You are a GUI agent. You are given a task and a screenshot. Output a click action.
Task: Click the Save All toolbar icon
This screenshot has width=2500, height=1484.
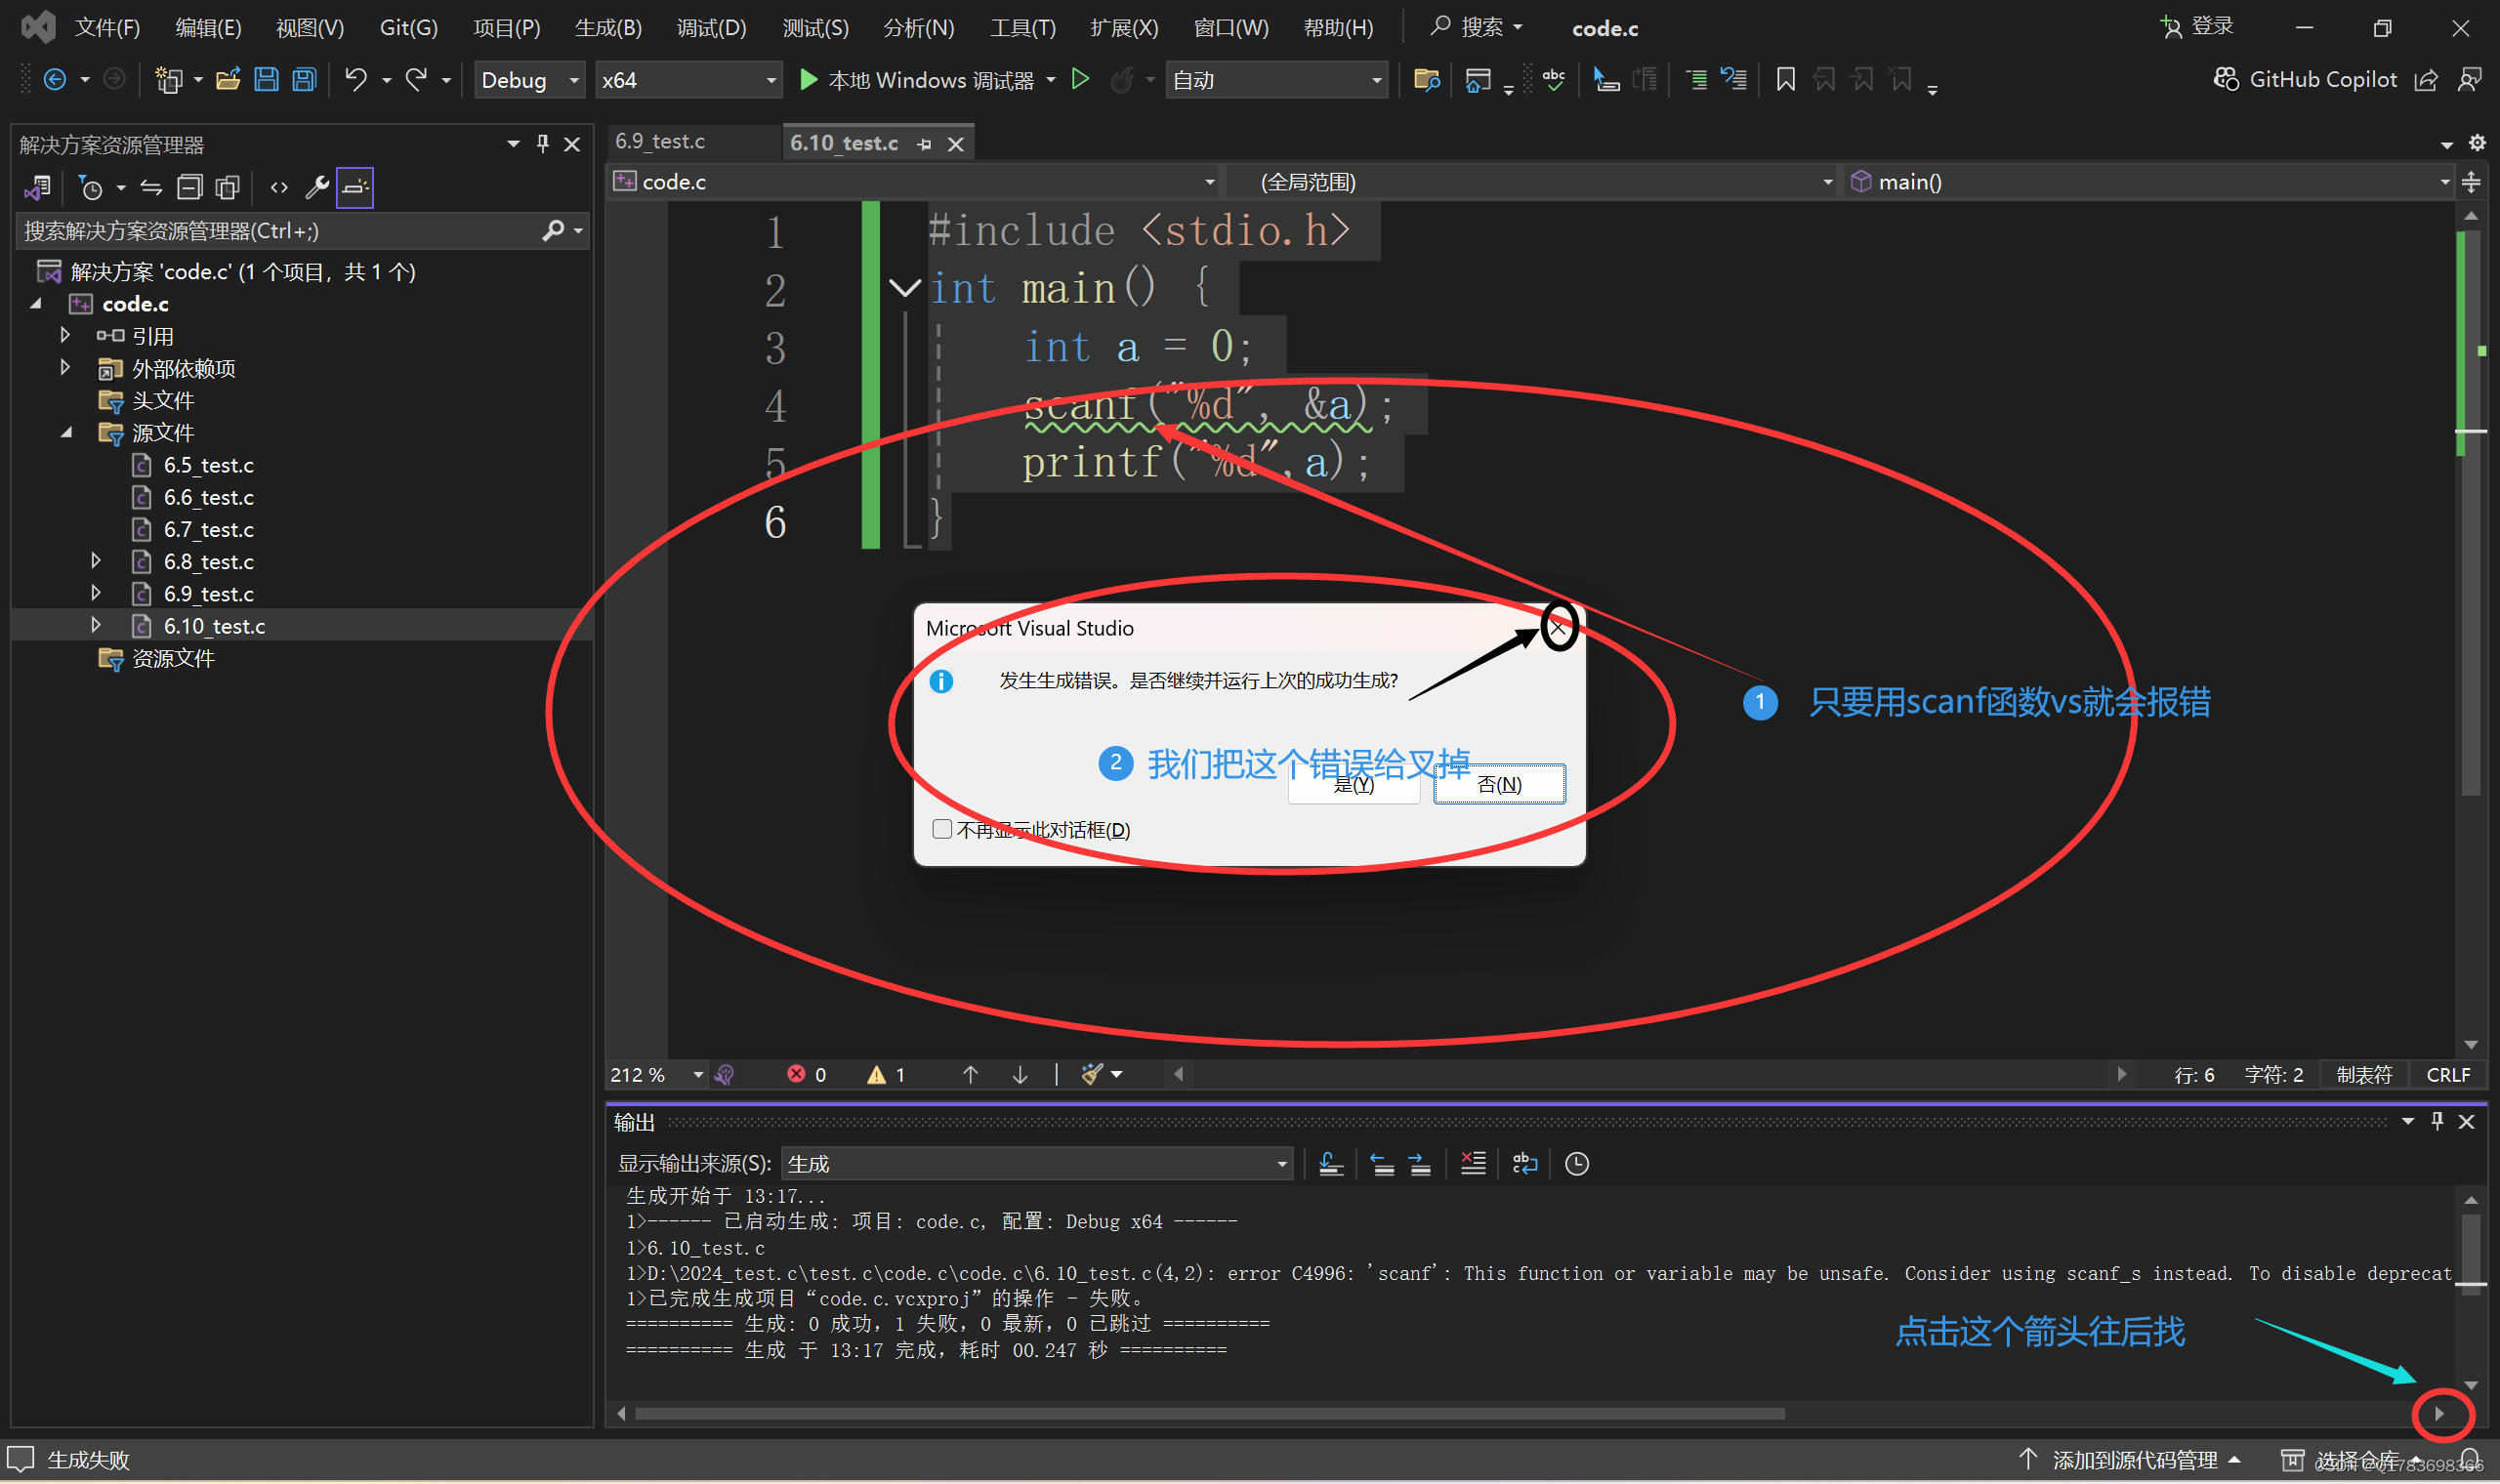tap(304, 80)
